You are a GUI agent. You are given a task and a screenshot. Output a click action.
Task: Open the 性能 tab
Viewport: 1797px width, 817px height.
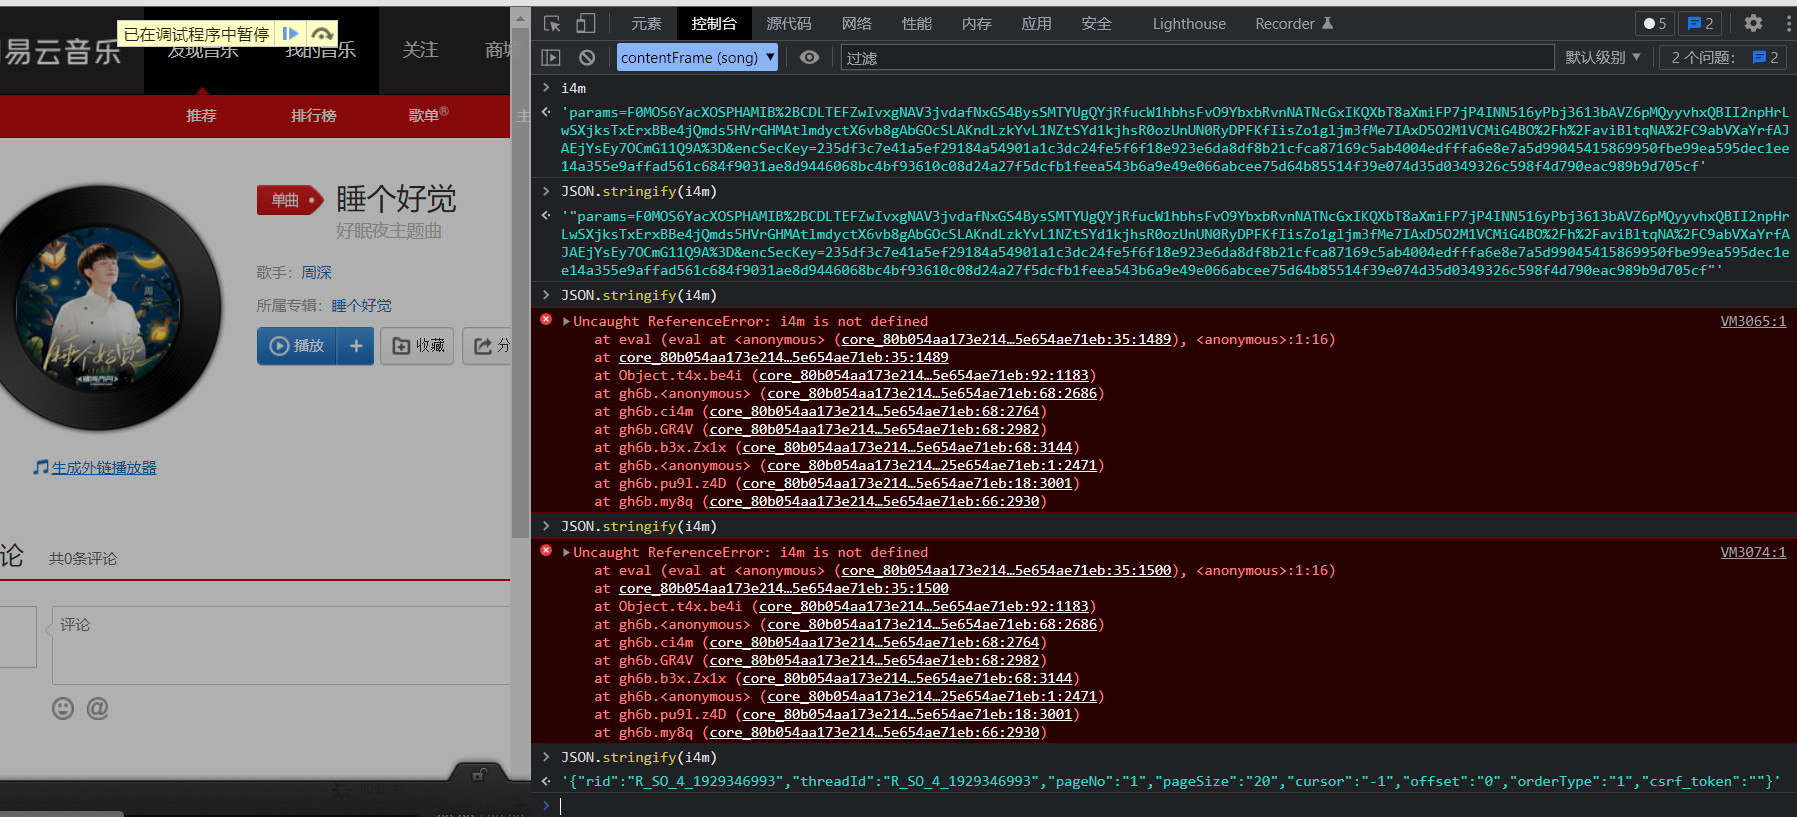tap(917, 23)
